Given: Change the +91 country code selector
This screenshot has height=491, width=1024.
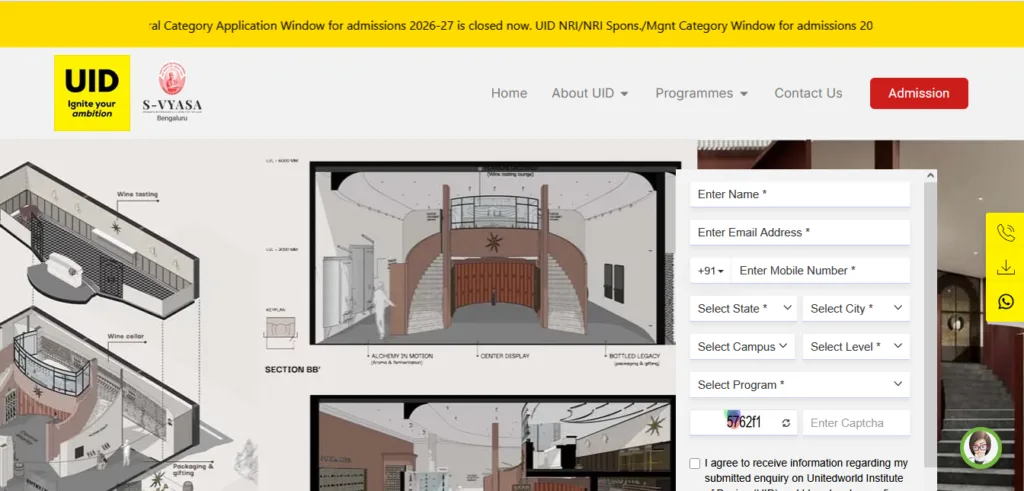Looking at the screenshot, I should [710, 271].
